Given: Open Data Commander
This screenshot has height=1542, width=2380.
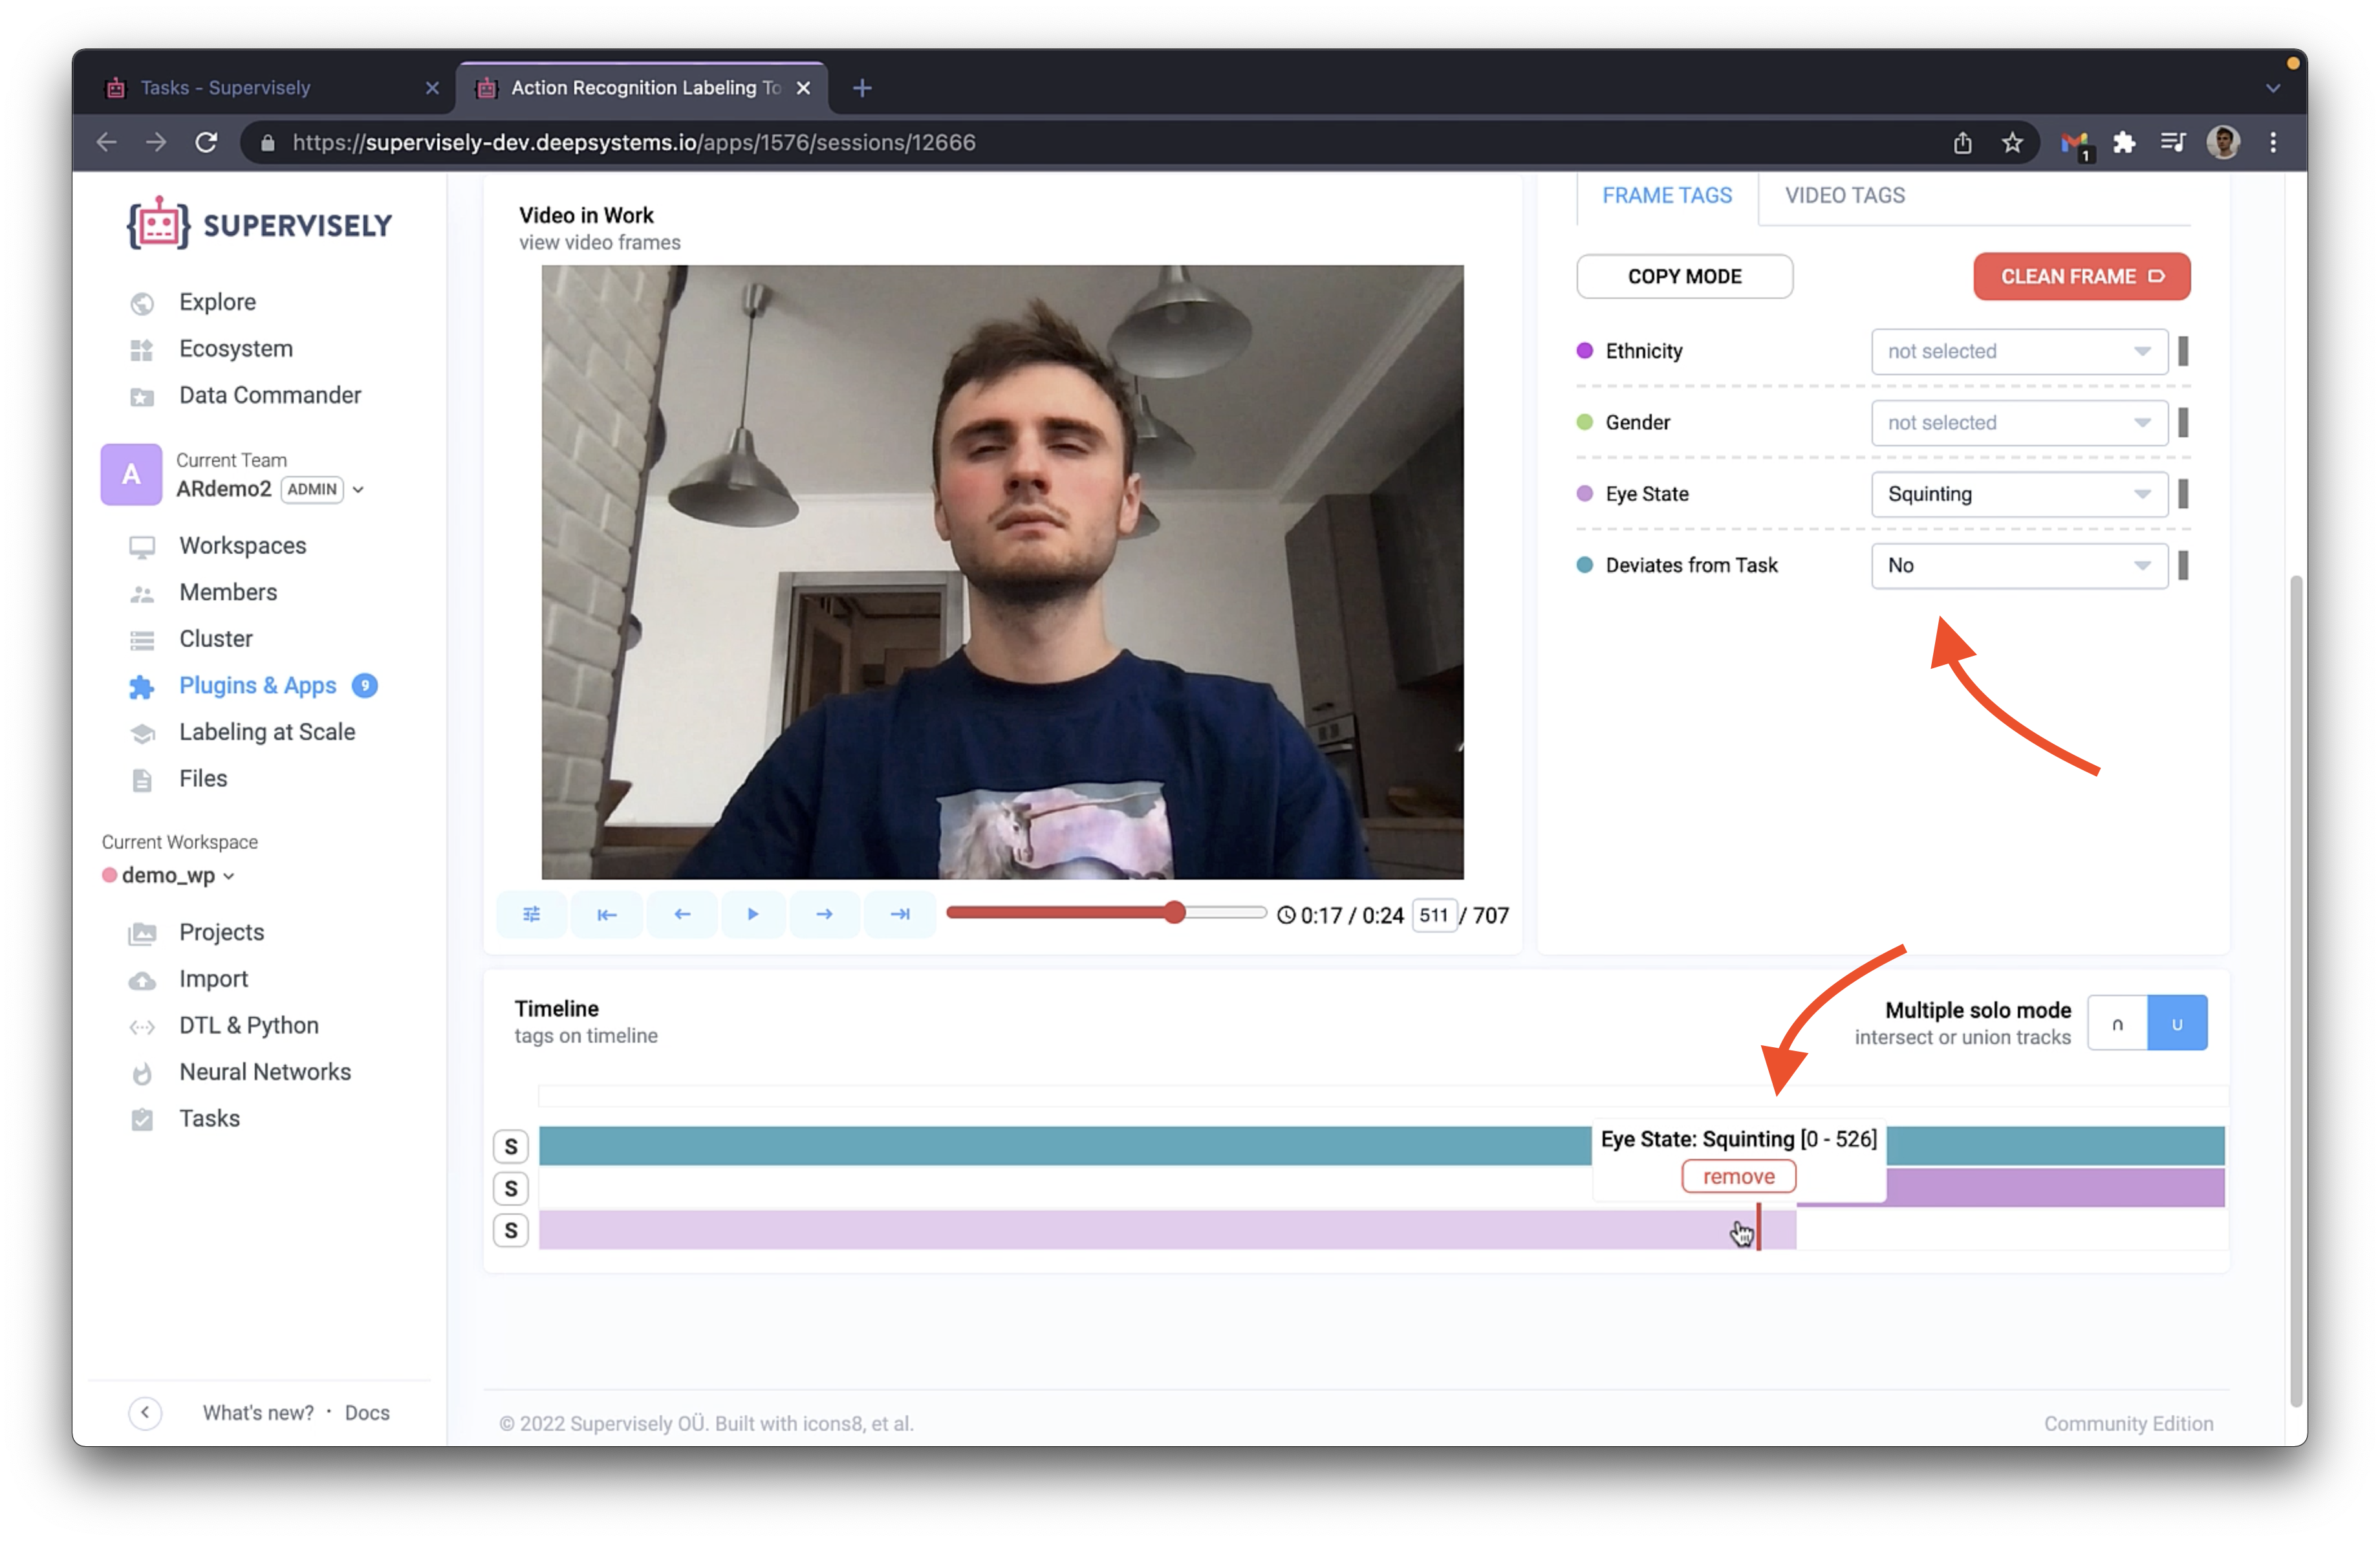Looking at the screenshot, I should pyautogui.click(x=270, y=395).
